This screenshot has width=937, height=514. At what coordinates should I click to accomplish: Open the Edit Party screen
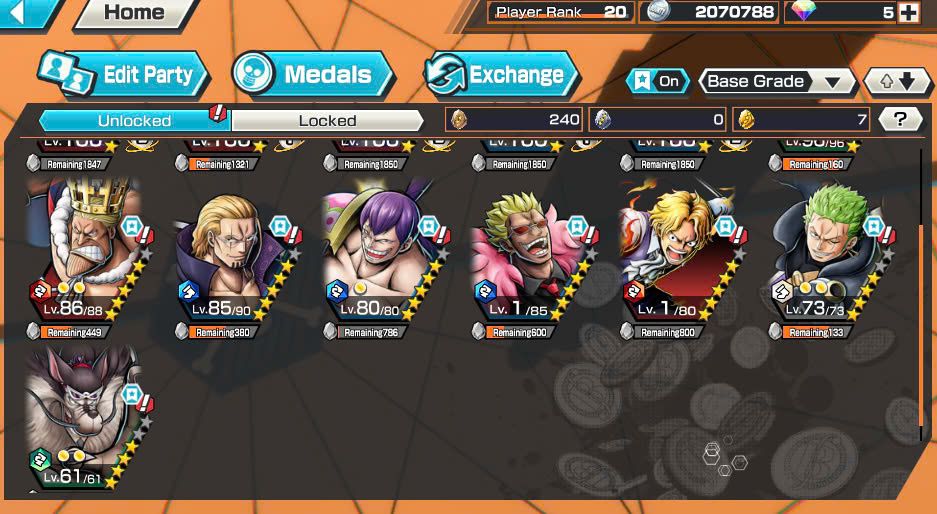[x=123, y=75]
